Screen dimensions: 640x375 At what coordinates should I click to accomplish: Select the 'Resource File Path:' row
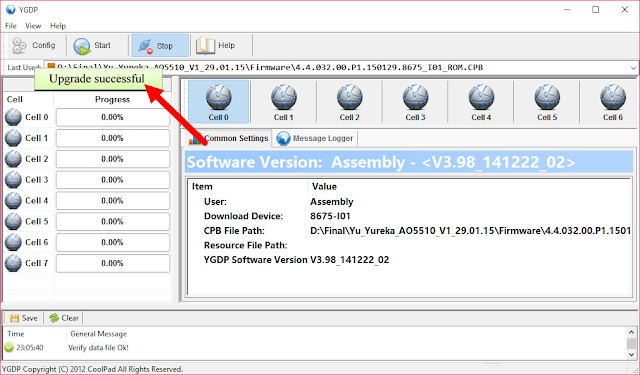click(409, 245)
